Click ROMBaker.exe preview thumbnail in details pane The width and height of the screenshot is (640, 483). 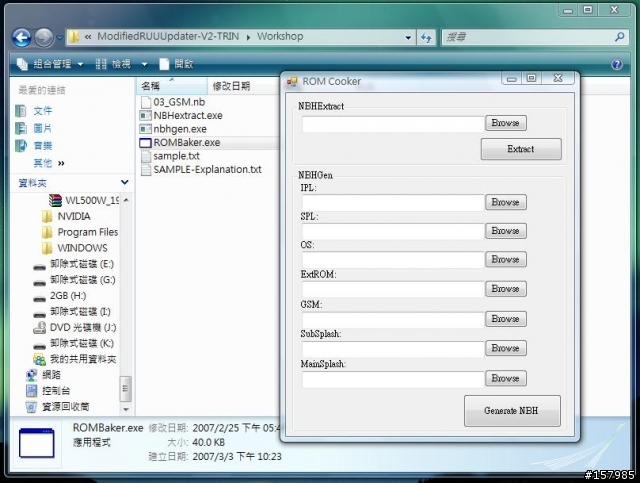tap(36, 443)
